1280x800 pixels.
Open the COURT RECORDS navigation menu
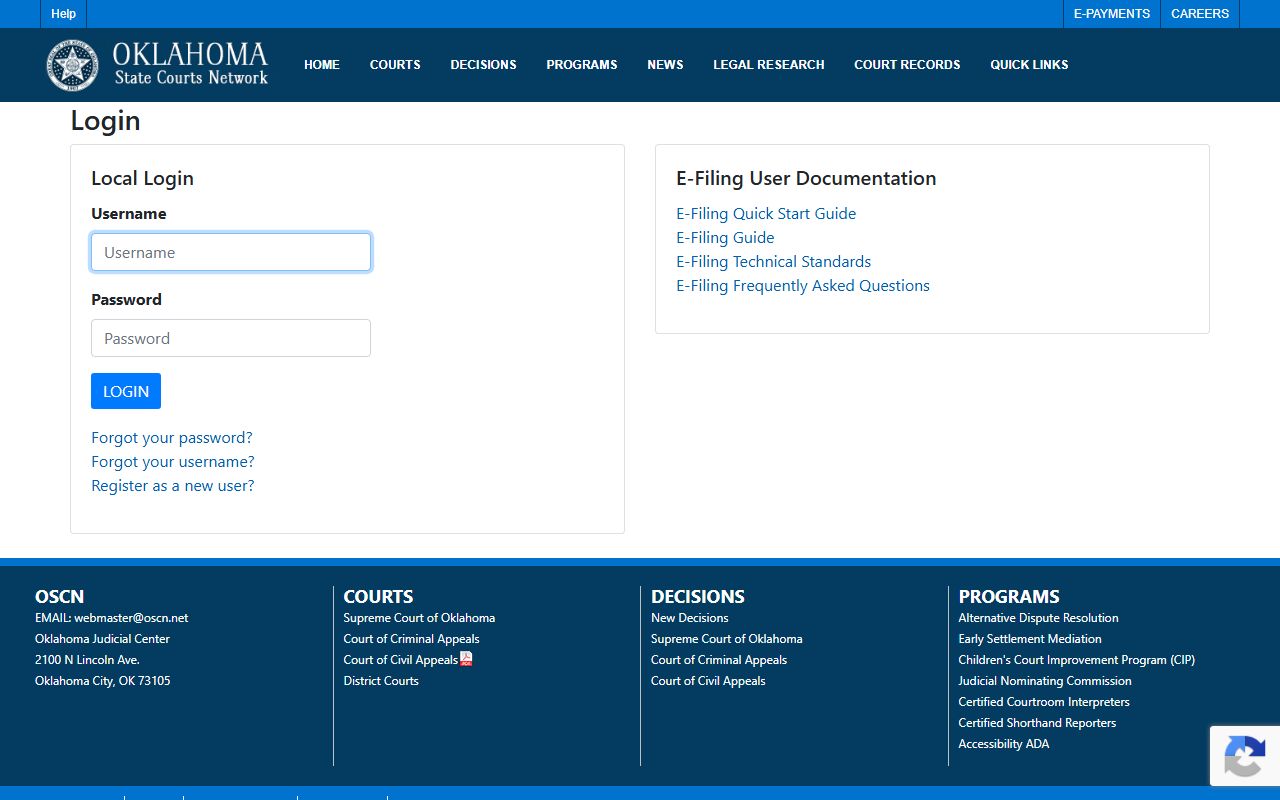pyautogui.click(x=907, y=65)
